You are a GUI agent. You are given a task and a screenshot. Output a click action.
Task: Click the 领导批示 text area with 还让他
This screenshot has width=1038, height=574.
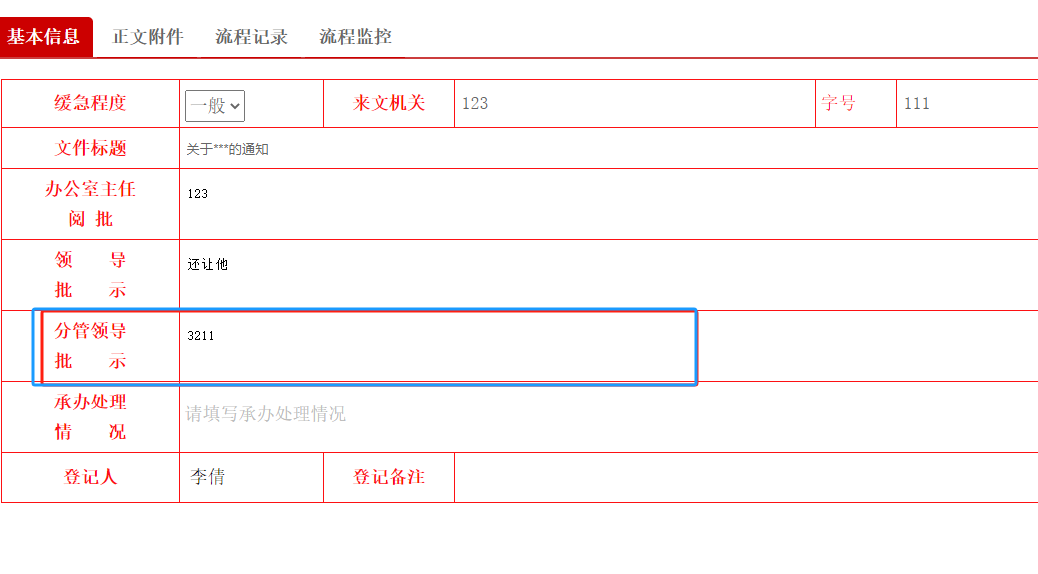click(608, 275)
